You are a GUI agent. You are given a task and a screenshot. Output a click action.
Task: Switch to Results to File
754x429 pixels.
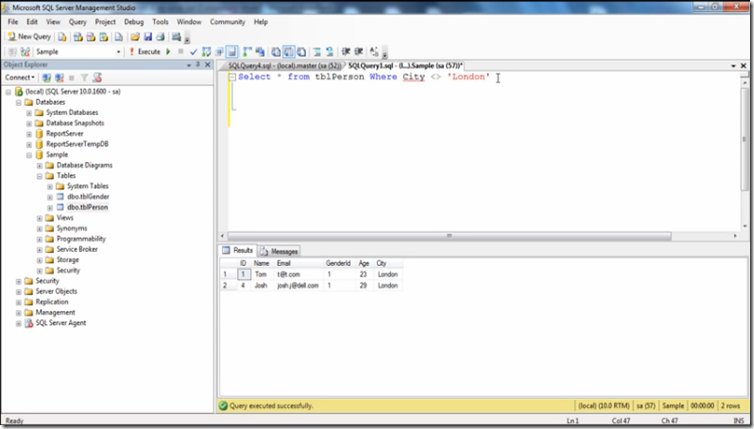click(x=302, y=51)
